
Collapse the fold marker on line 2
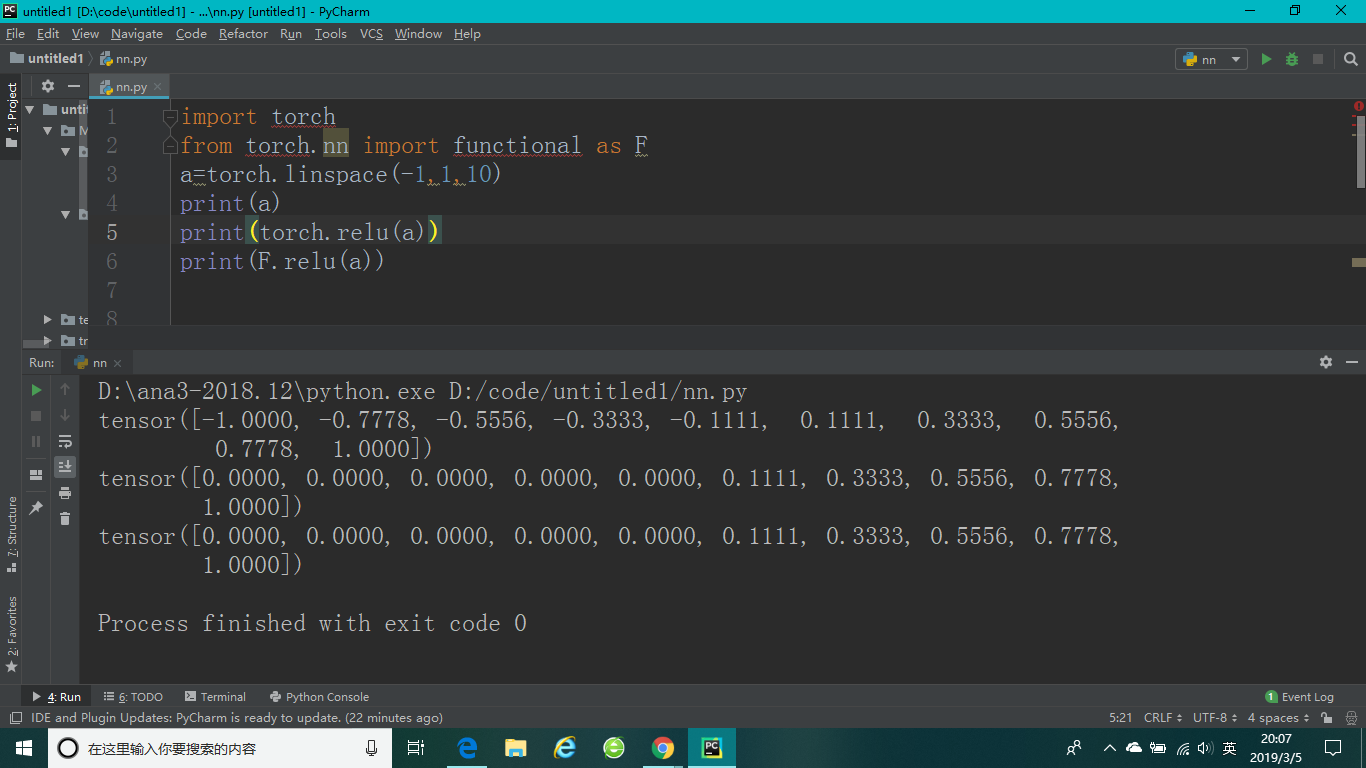[x=171, y=146]
